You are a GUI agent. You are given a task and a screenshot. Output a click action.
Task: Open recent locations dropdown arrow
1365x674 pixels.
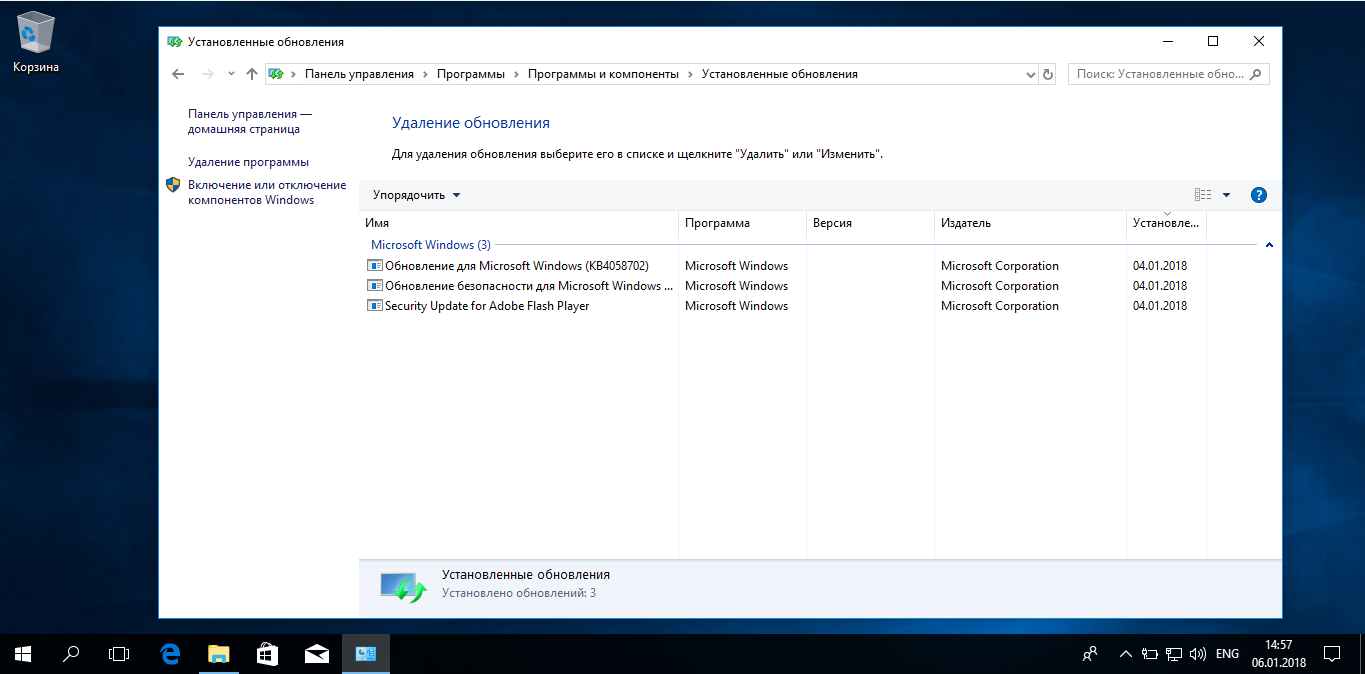click(x=231, y=74)
